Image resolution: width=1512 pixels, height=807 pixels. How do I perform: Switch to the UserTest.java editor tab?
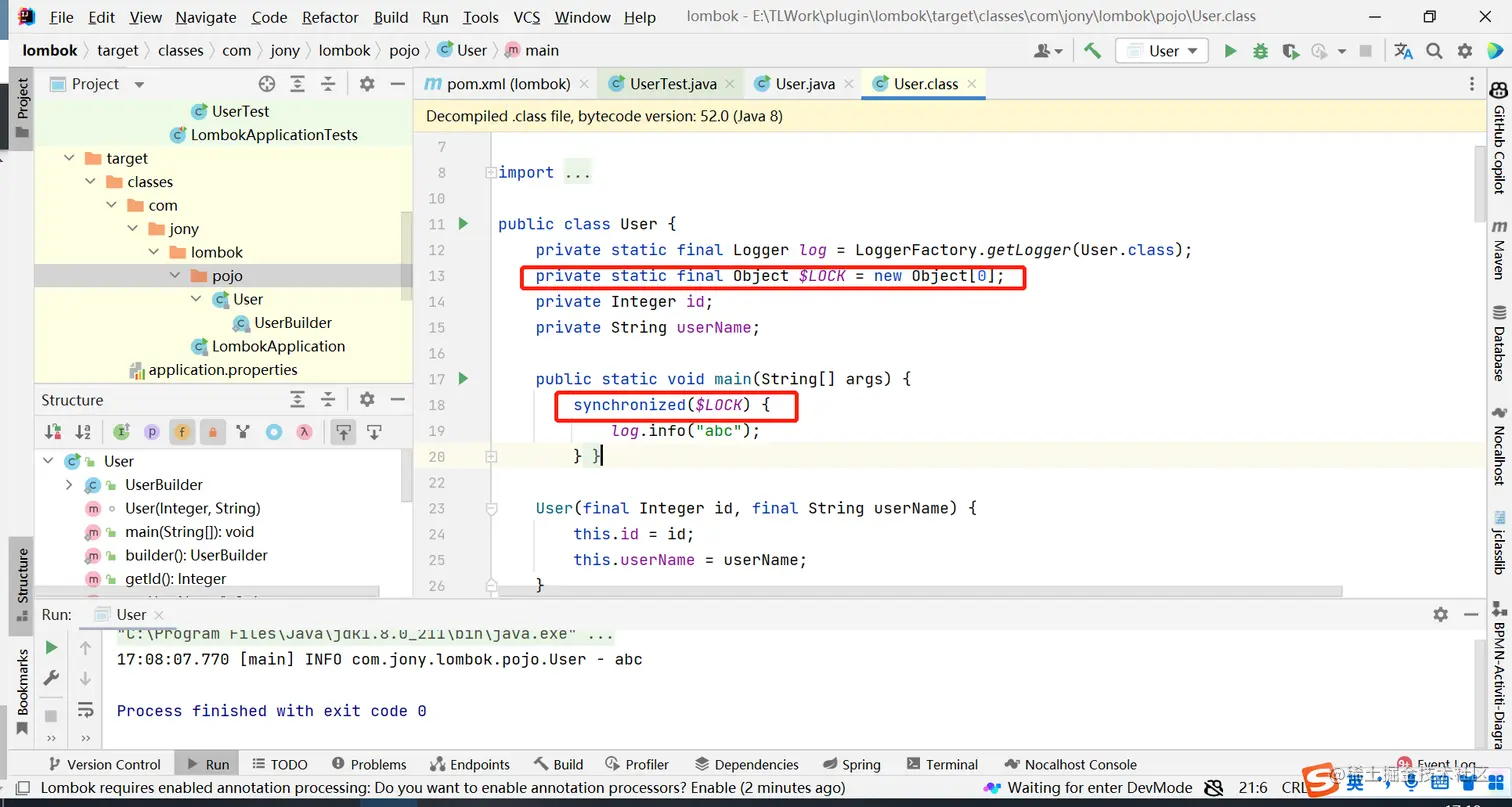(x=670, y=84)
